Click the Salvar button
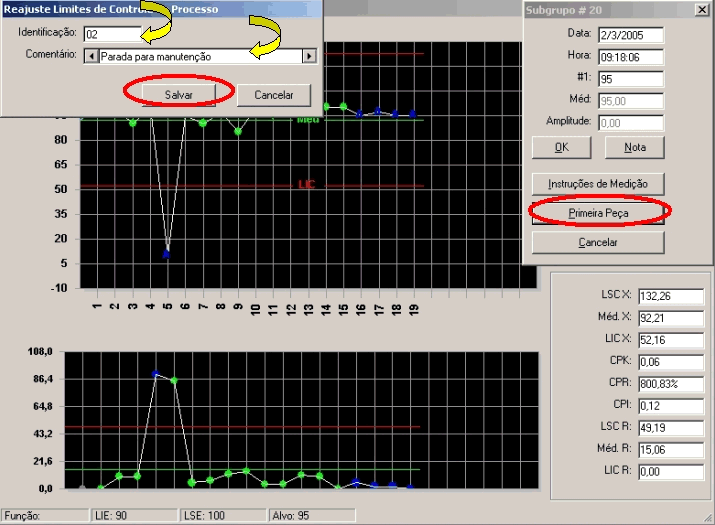715x525 pixels. coord(180,95)
